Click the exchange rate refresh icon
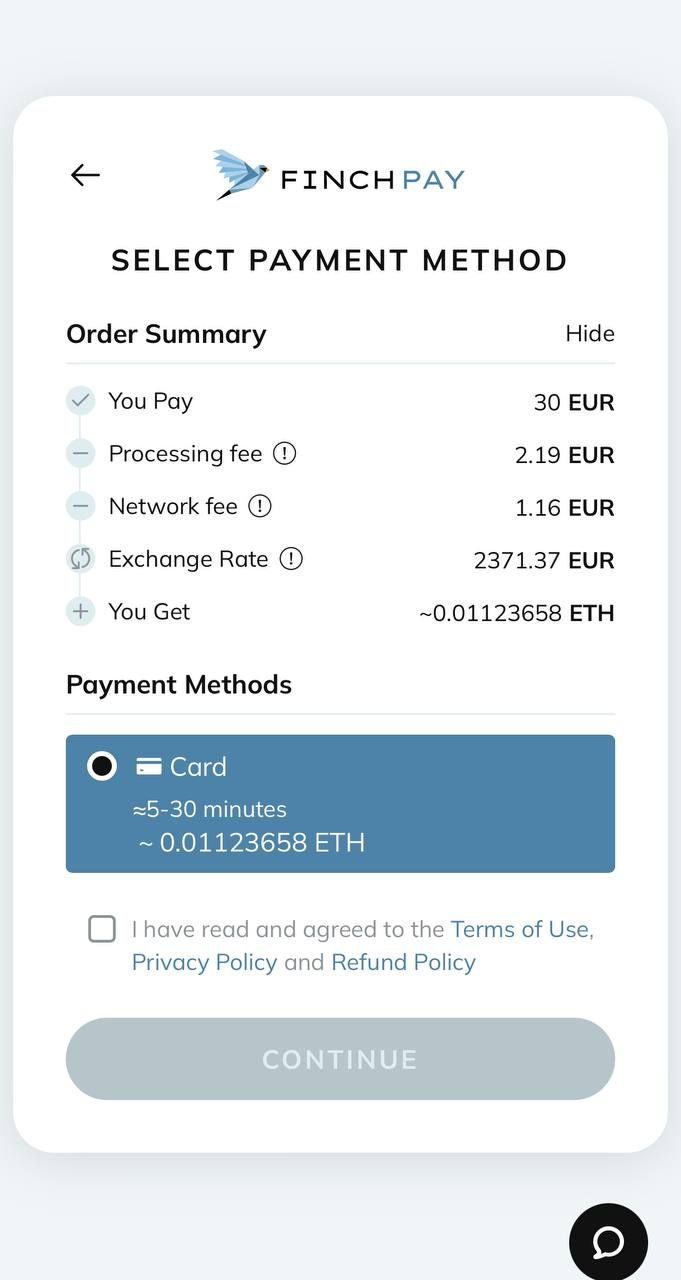681x1280 pixels. 80,559
